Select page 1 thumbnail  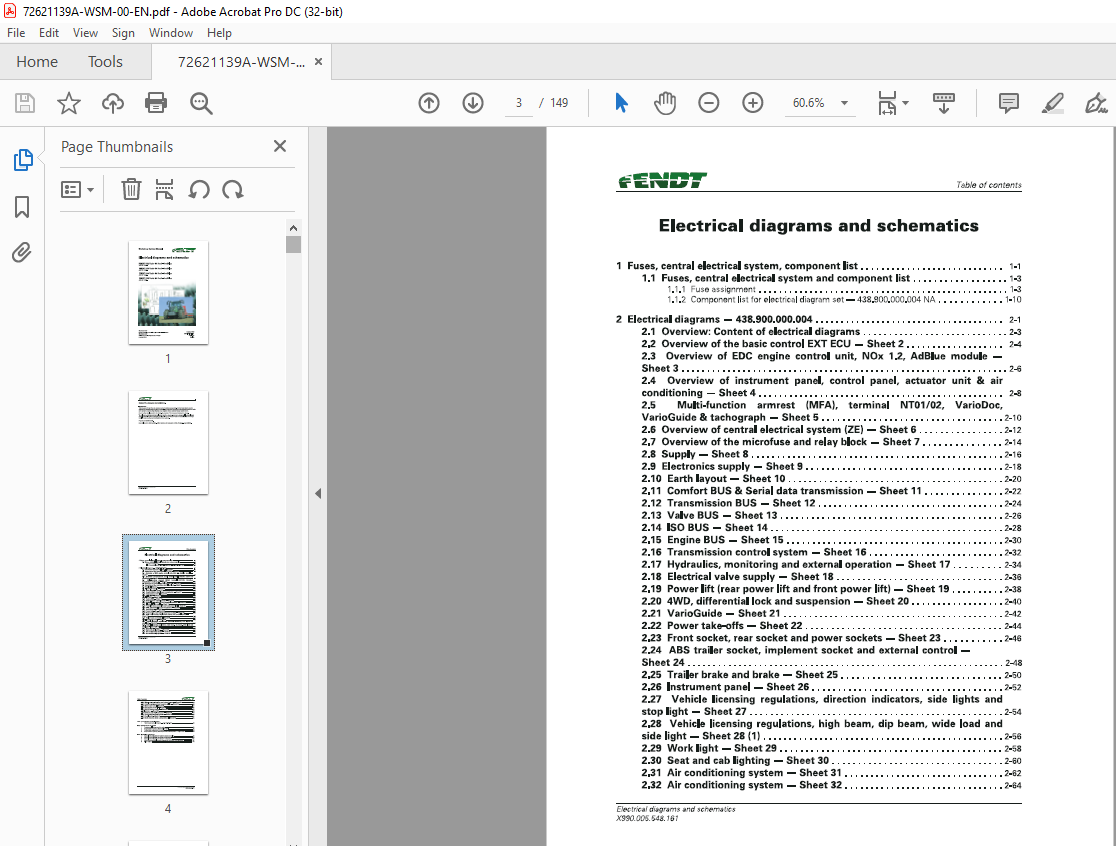(168, 292)
